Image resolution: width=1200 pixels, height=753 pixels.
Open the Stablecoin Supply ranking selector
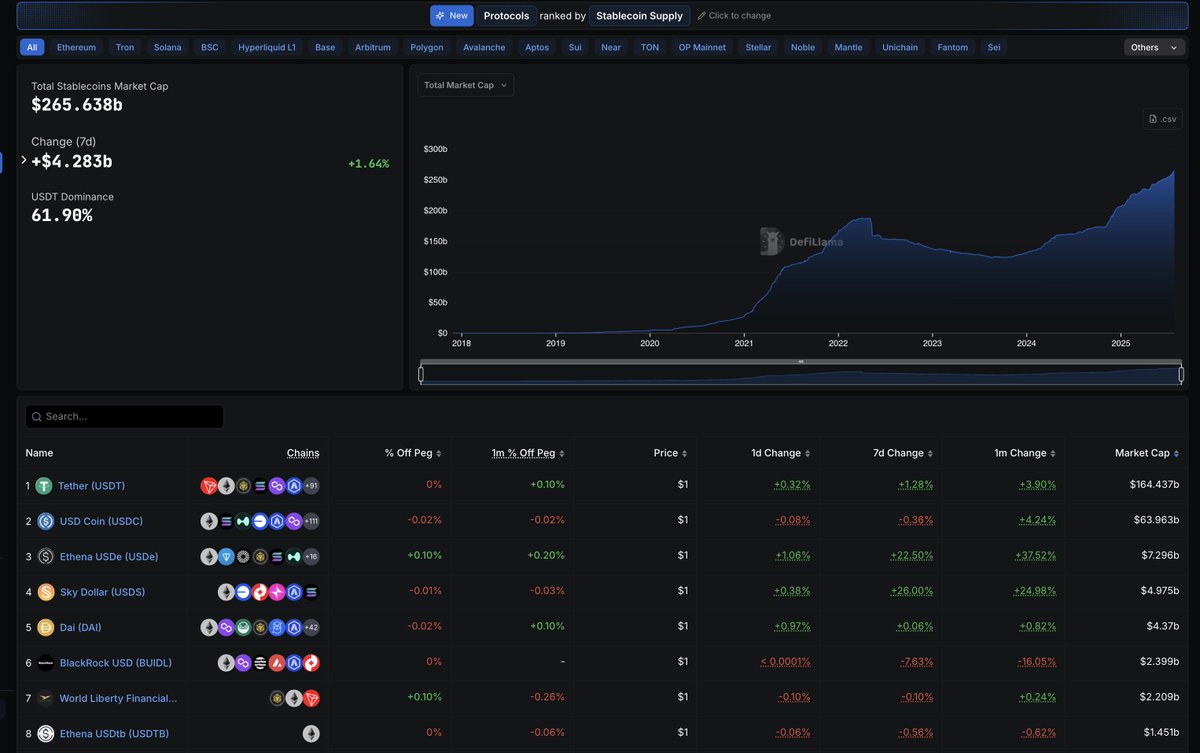pyautogui.click(x=639, y=16)
